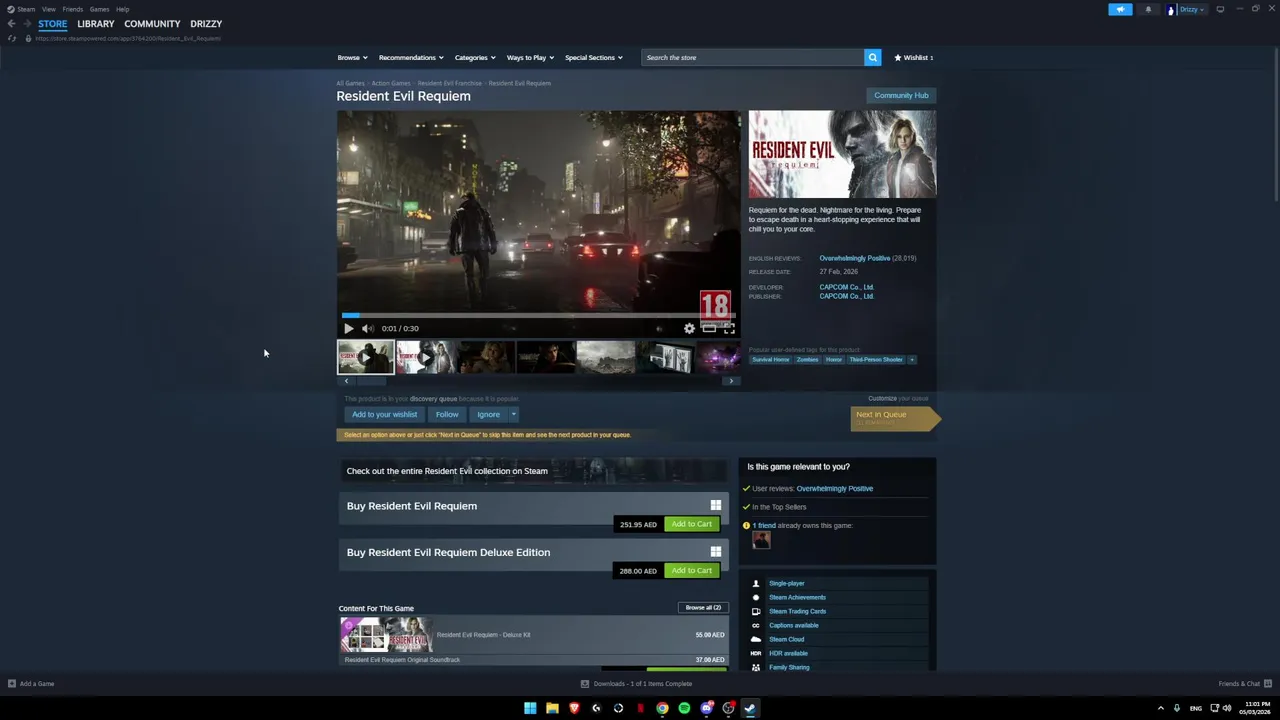Click the plus button after product tags

(911, 360)
